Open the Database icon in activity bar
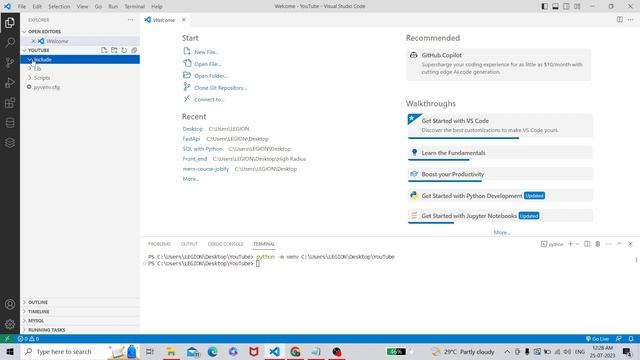 click(x=10, y=123)
